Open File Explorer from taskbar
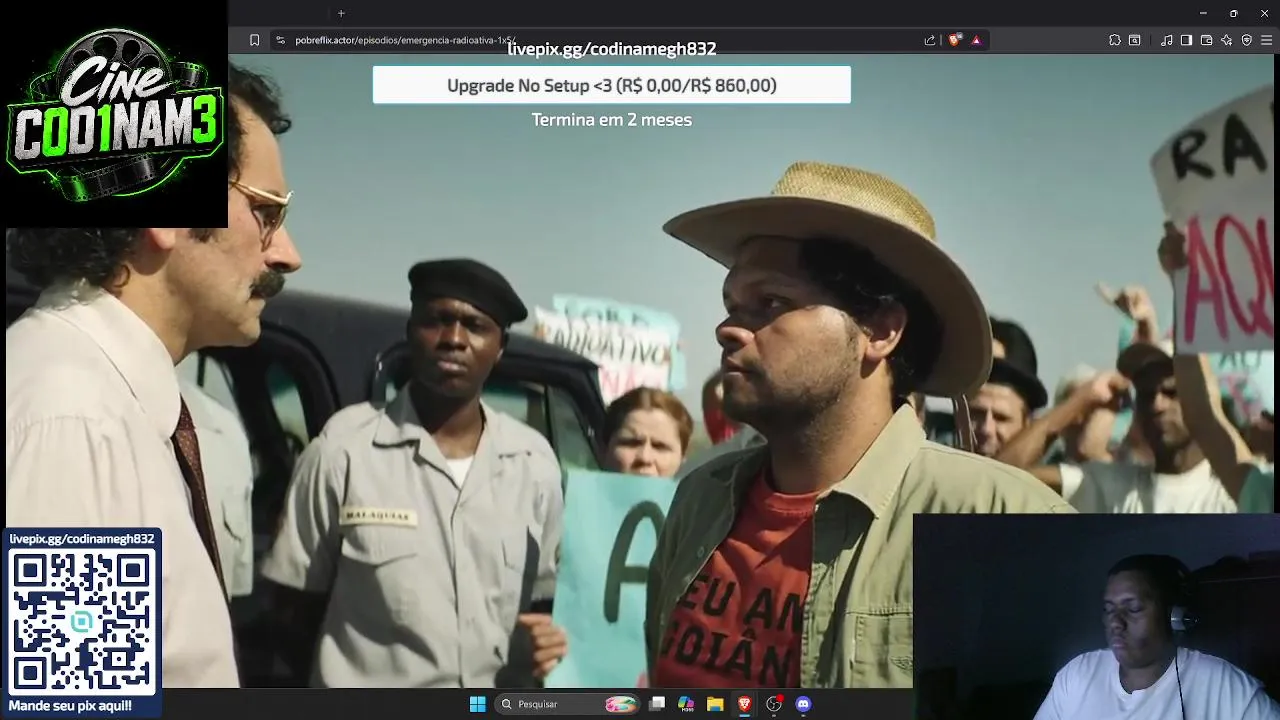The height and width of the screenshot is (720, 1280). click(x=715, y=704)
